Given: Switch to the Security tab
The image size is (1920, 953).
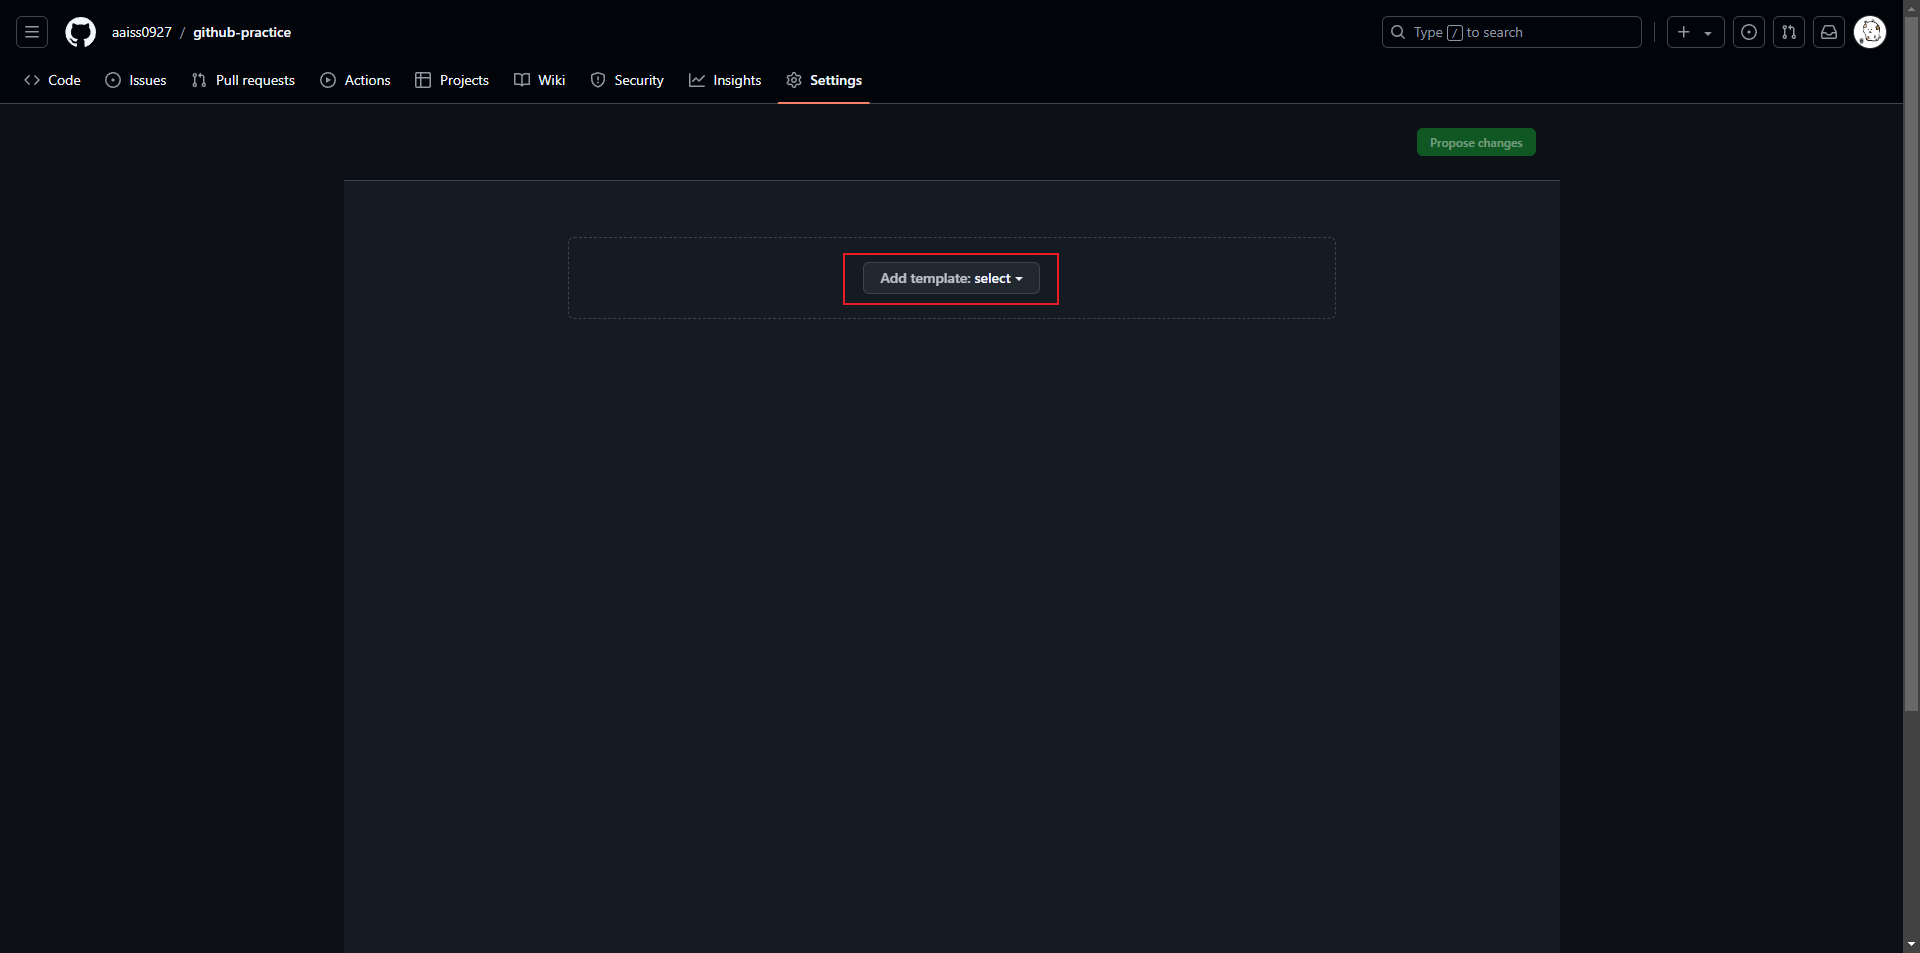Looking at the screenshot, I should (627, 80).
